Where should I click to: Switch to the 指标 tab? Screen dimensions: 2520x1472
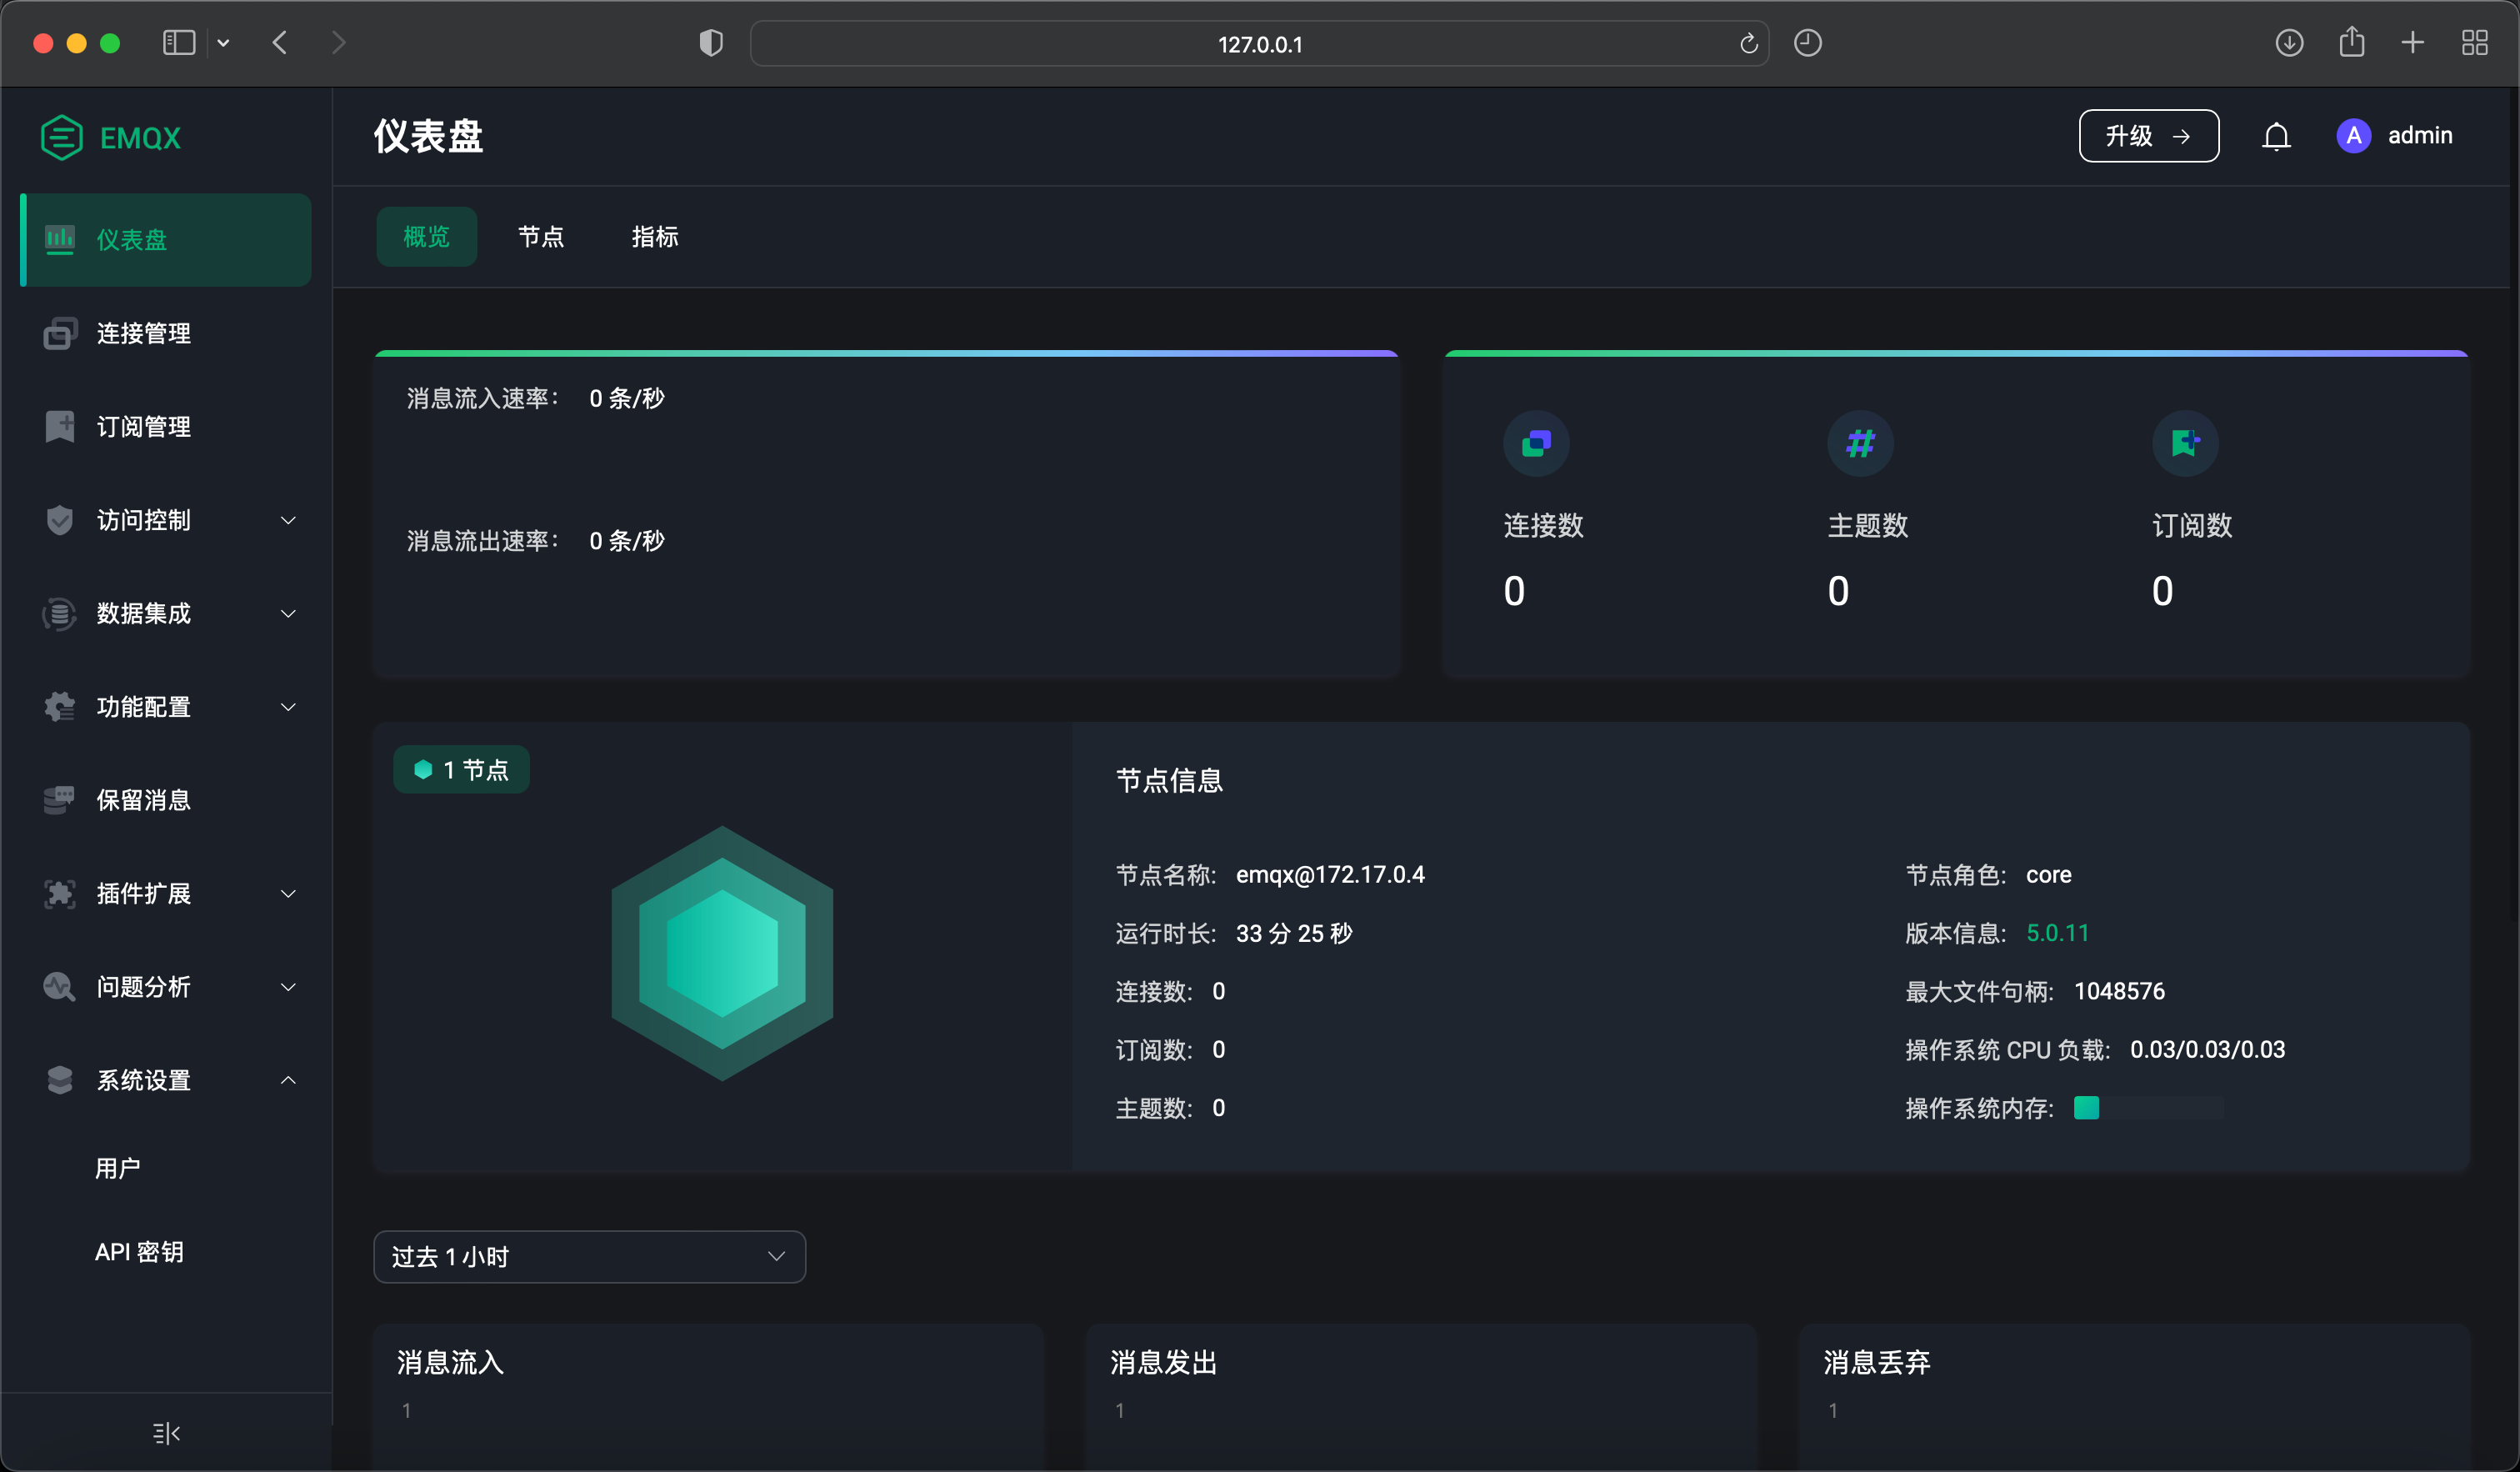click(x=655, y=236)
